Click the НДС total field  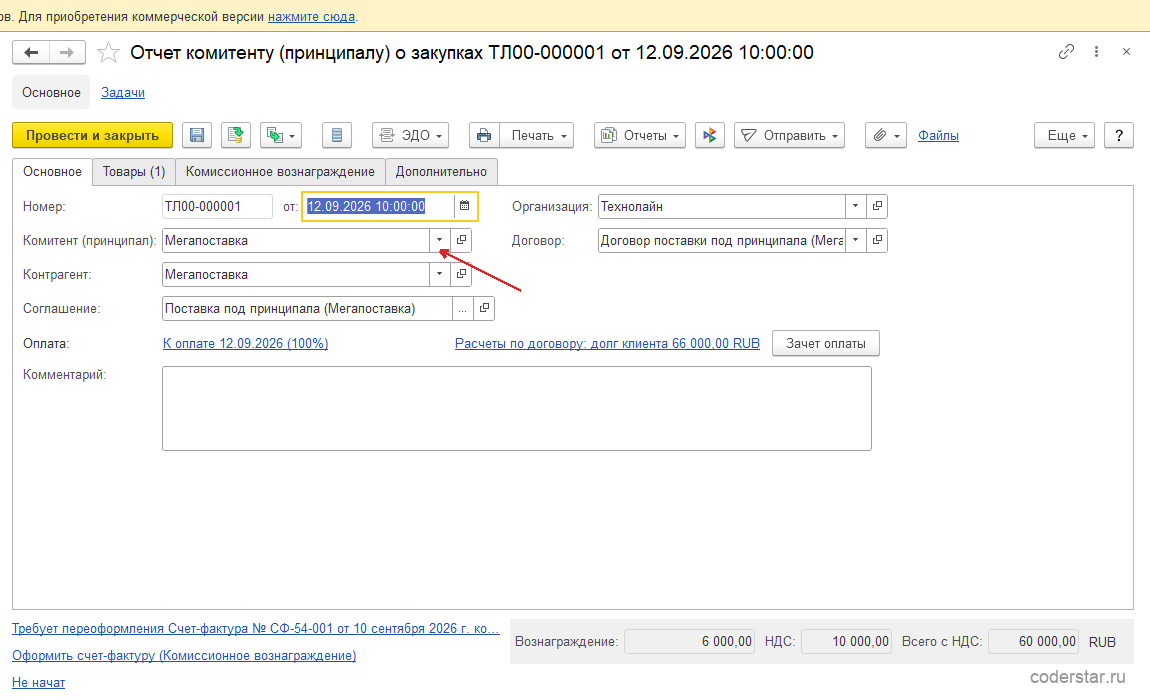coord(846,641)
